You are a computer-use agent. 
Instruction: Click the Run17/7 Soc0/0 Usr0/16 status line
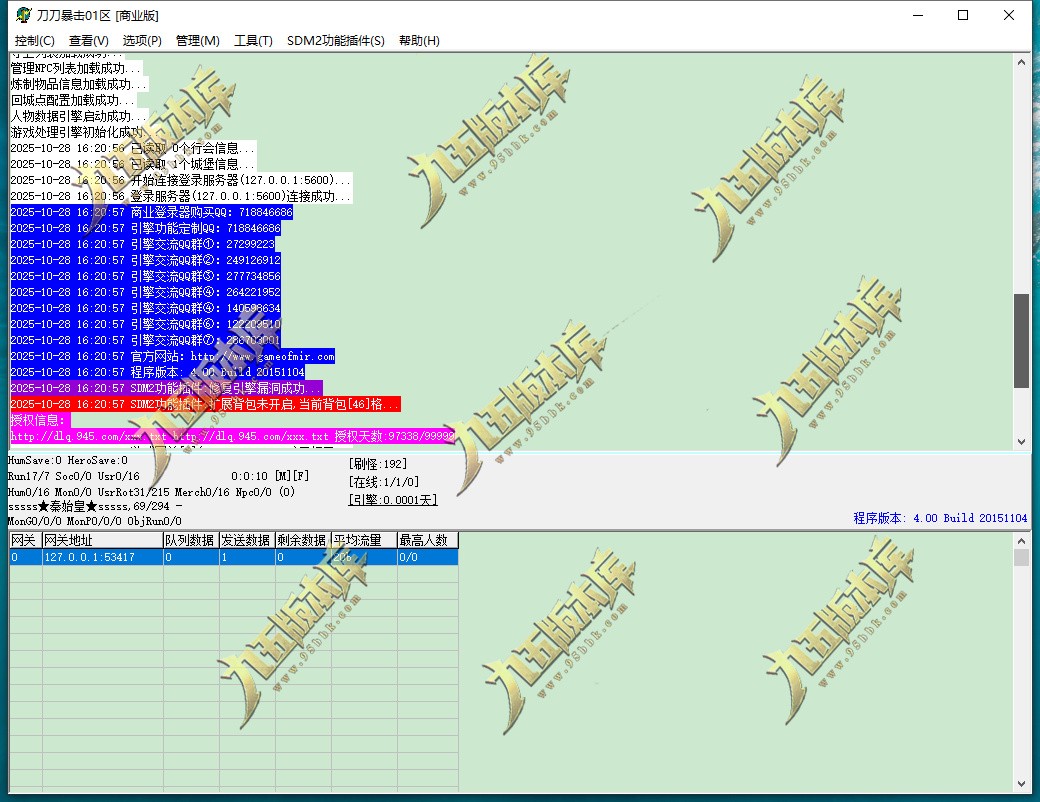pos(74,476)
